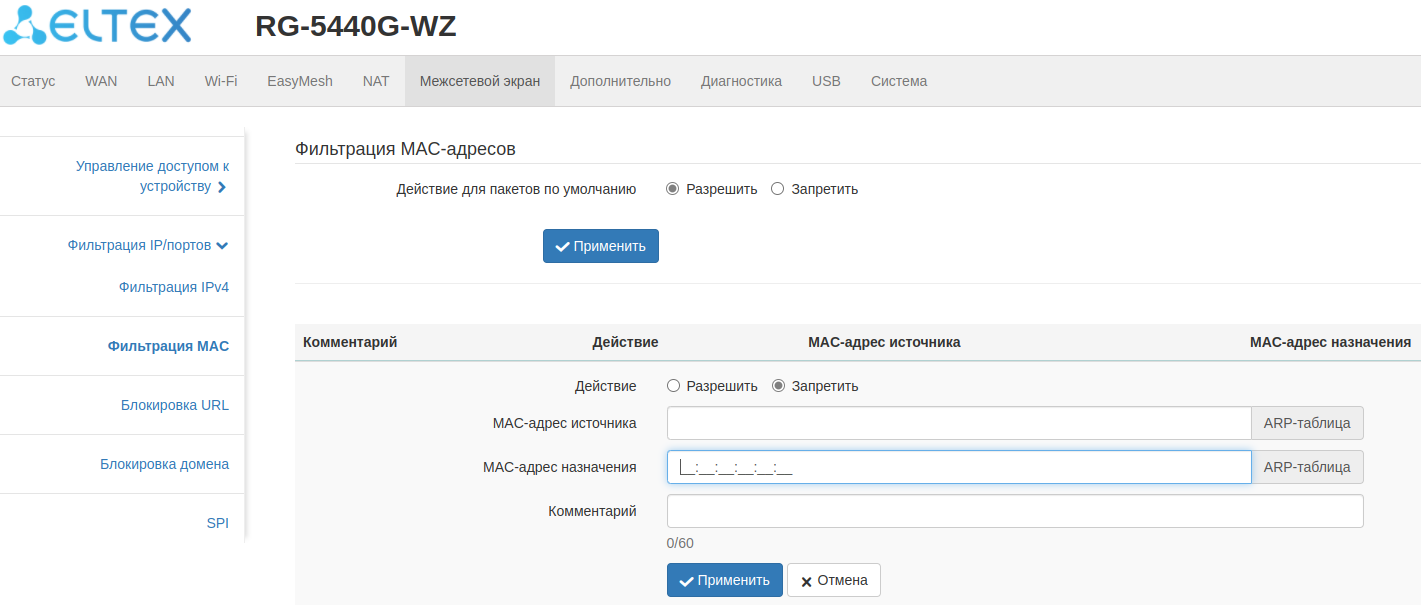
Task: Open the Система tab
Action: click(898, 81)
